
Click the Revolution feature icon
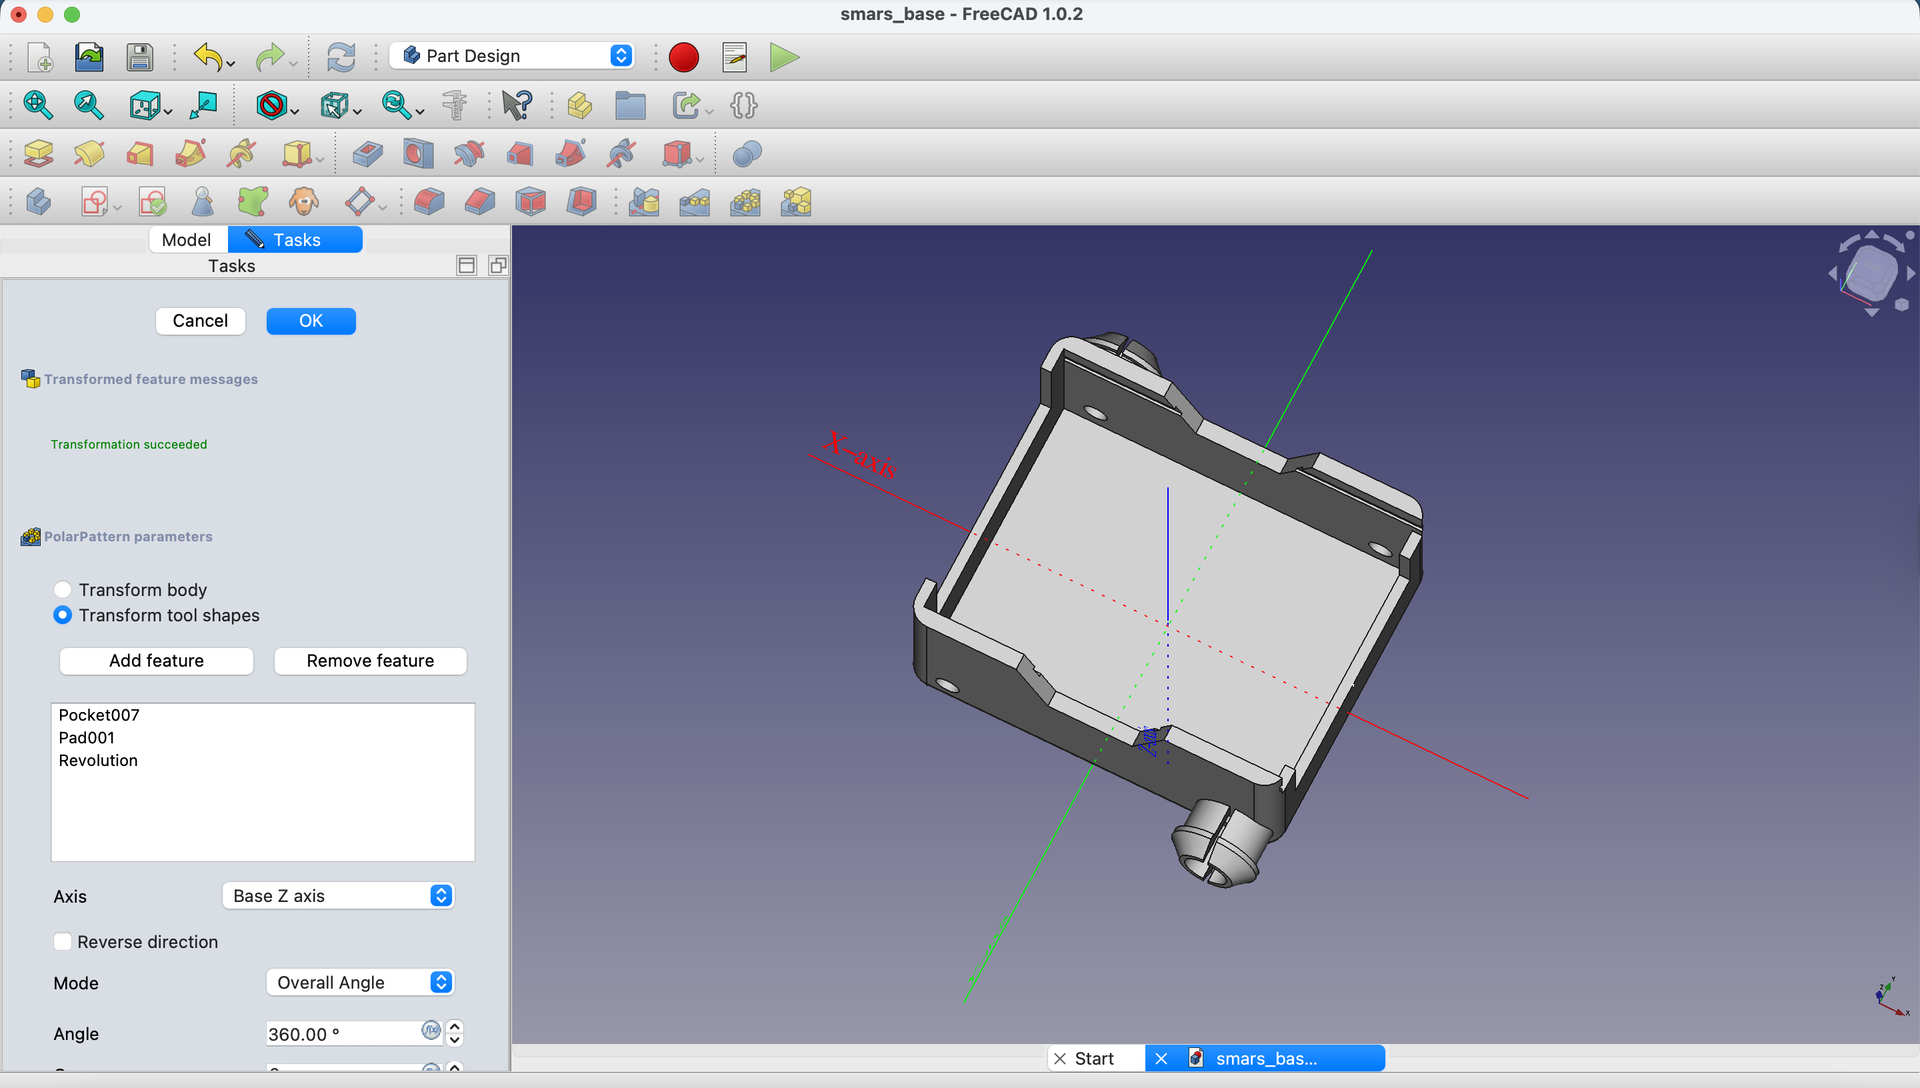coord(89,153)
